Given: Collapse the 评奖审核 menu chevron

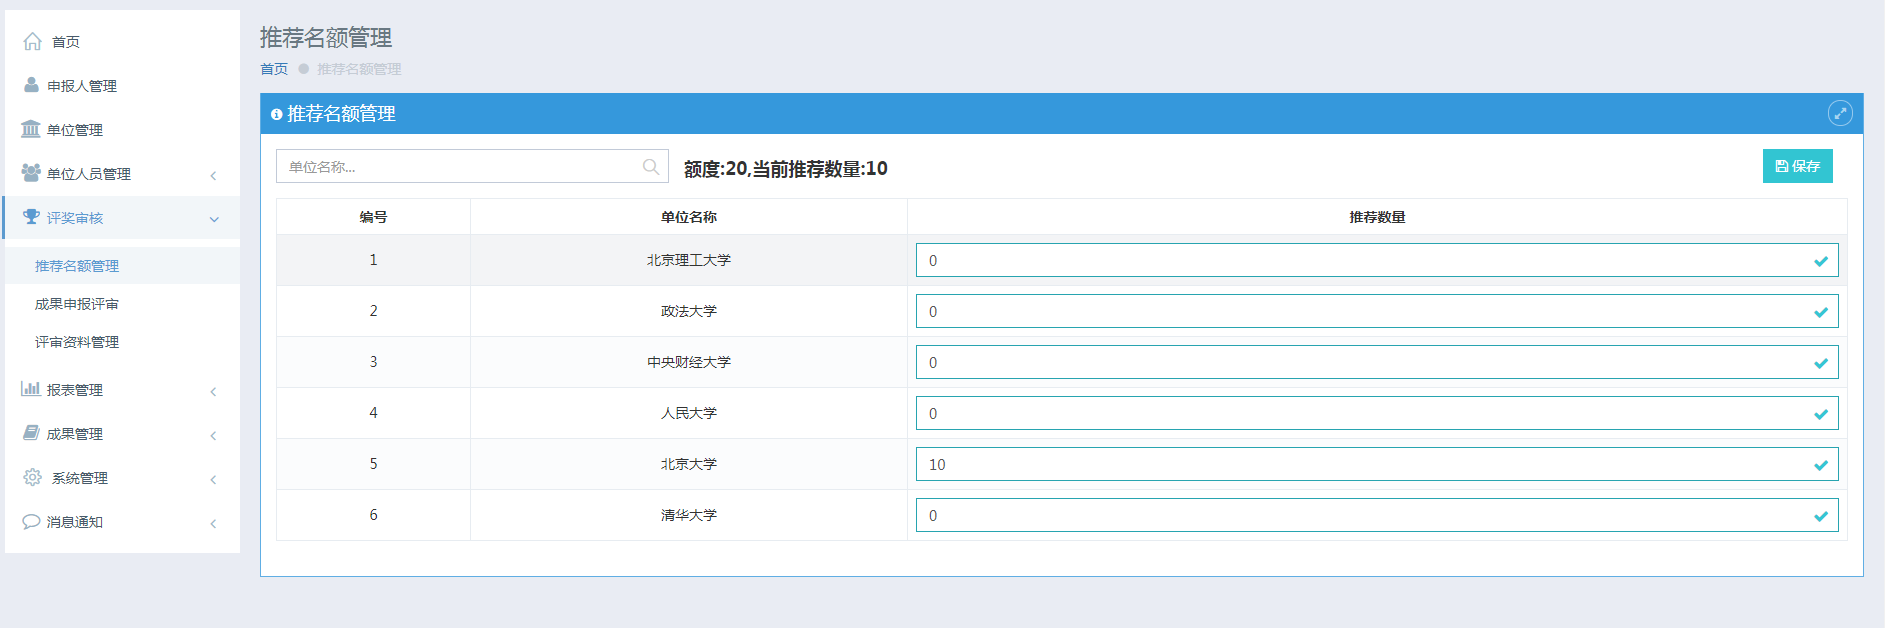Looking at the screenshot, I should point(214,219).
